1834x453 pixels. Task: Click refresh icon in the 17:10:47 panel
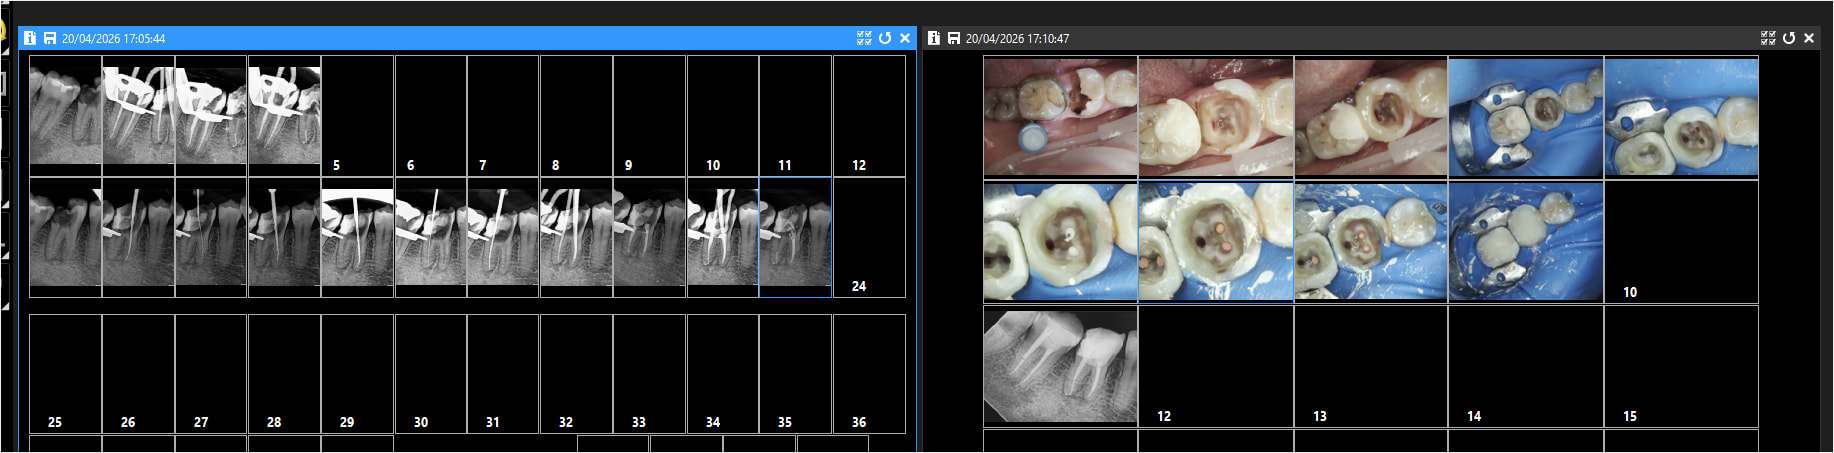(1789, 38)
